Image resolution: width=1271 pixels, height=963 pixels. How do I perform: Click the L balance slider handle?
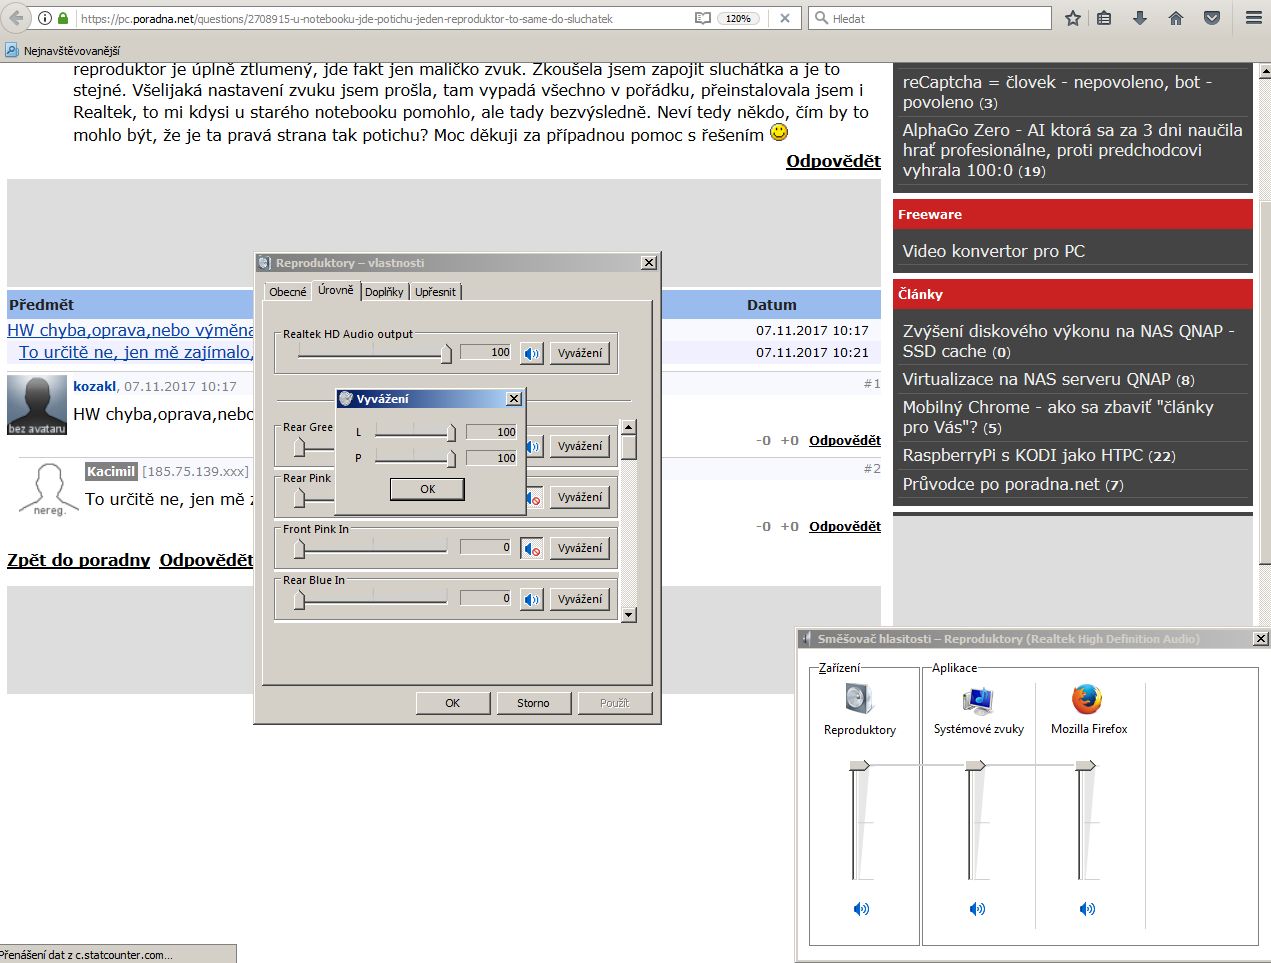pos(451,432)
